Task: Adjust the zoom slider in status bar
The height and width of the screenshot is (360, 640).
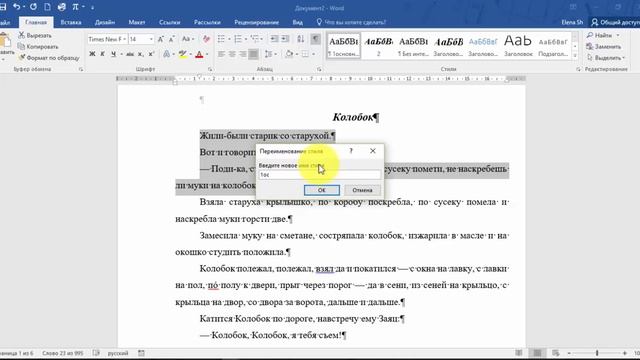Action: tap(597, 353)
